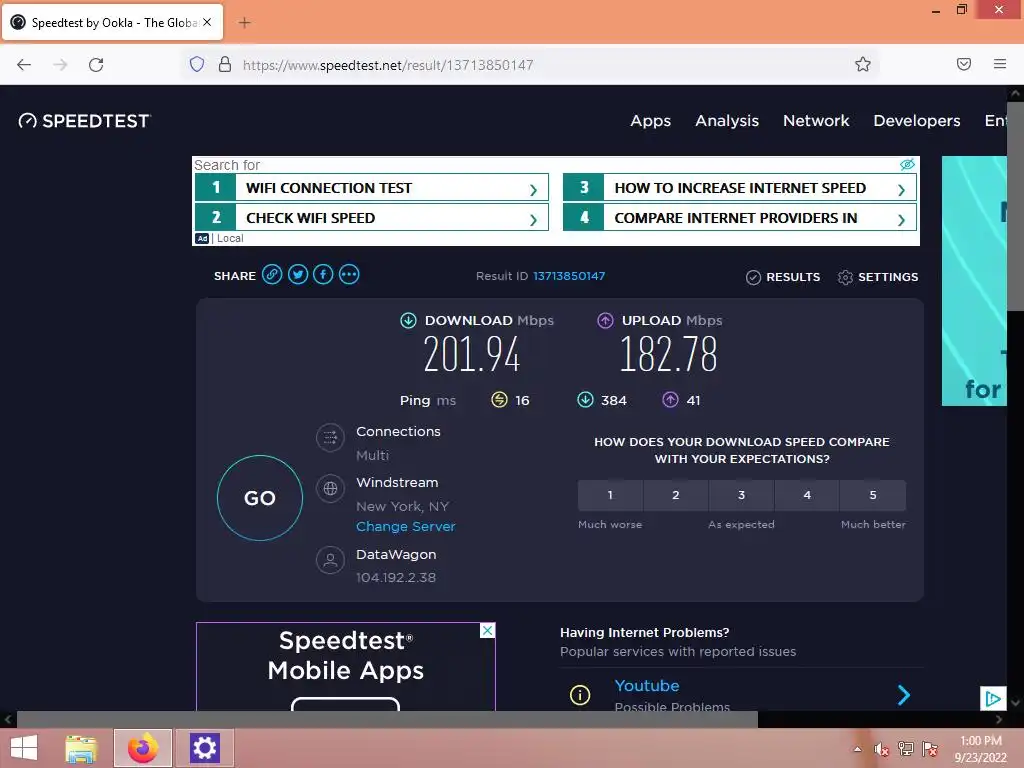Rate download speed as 2
This screenshot has height=768, width=1024.
pos(676,495)
